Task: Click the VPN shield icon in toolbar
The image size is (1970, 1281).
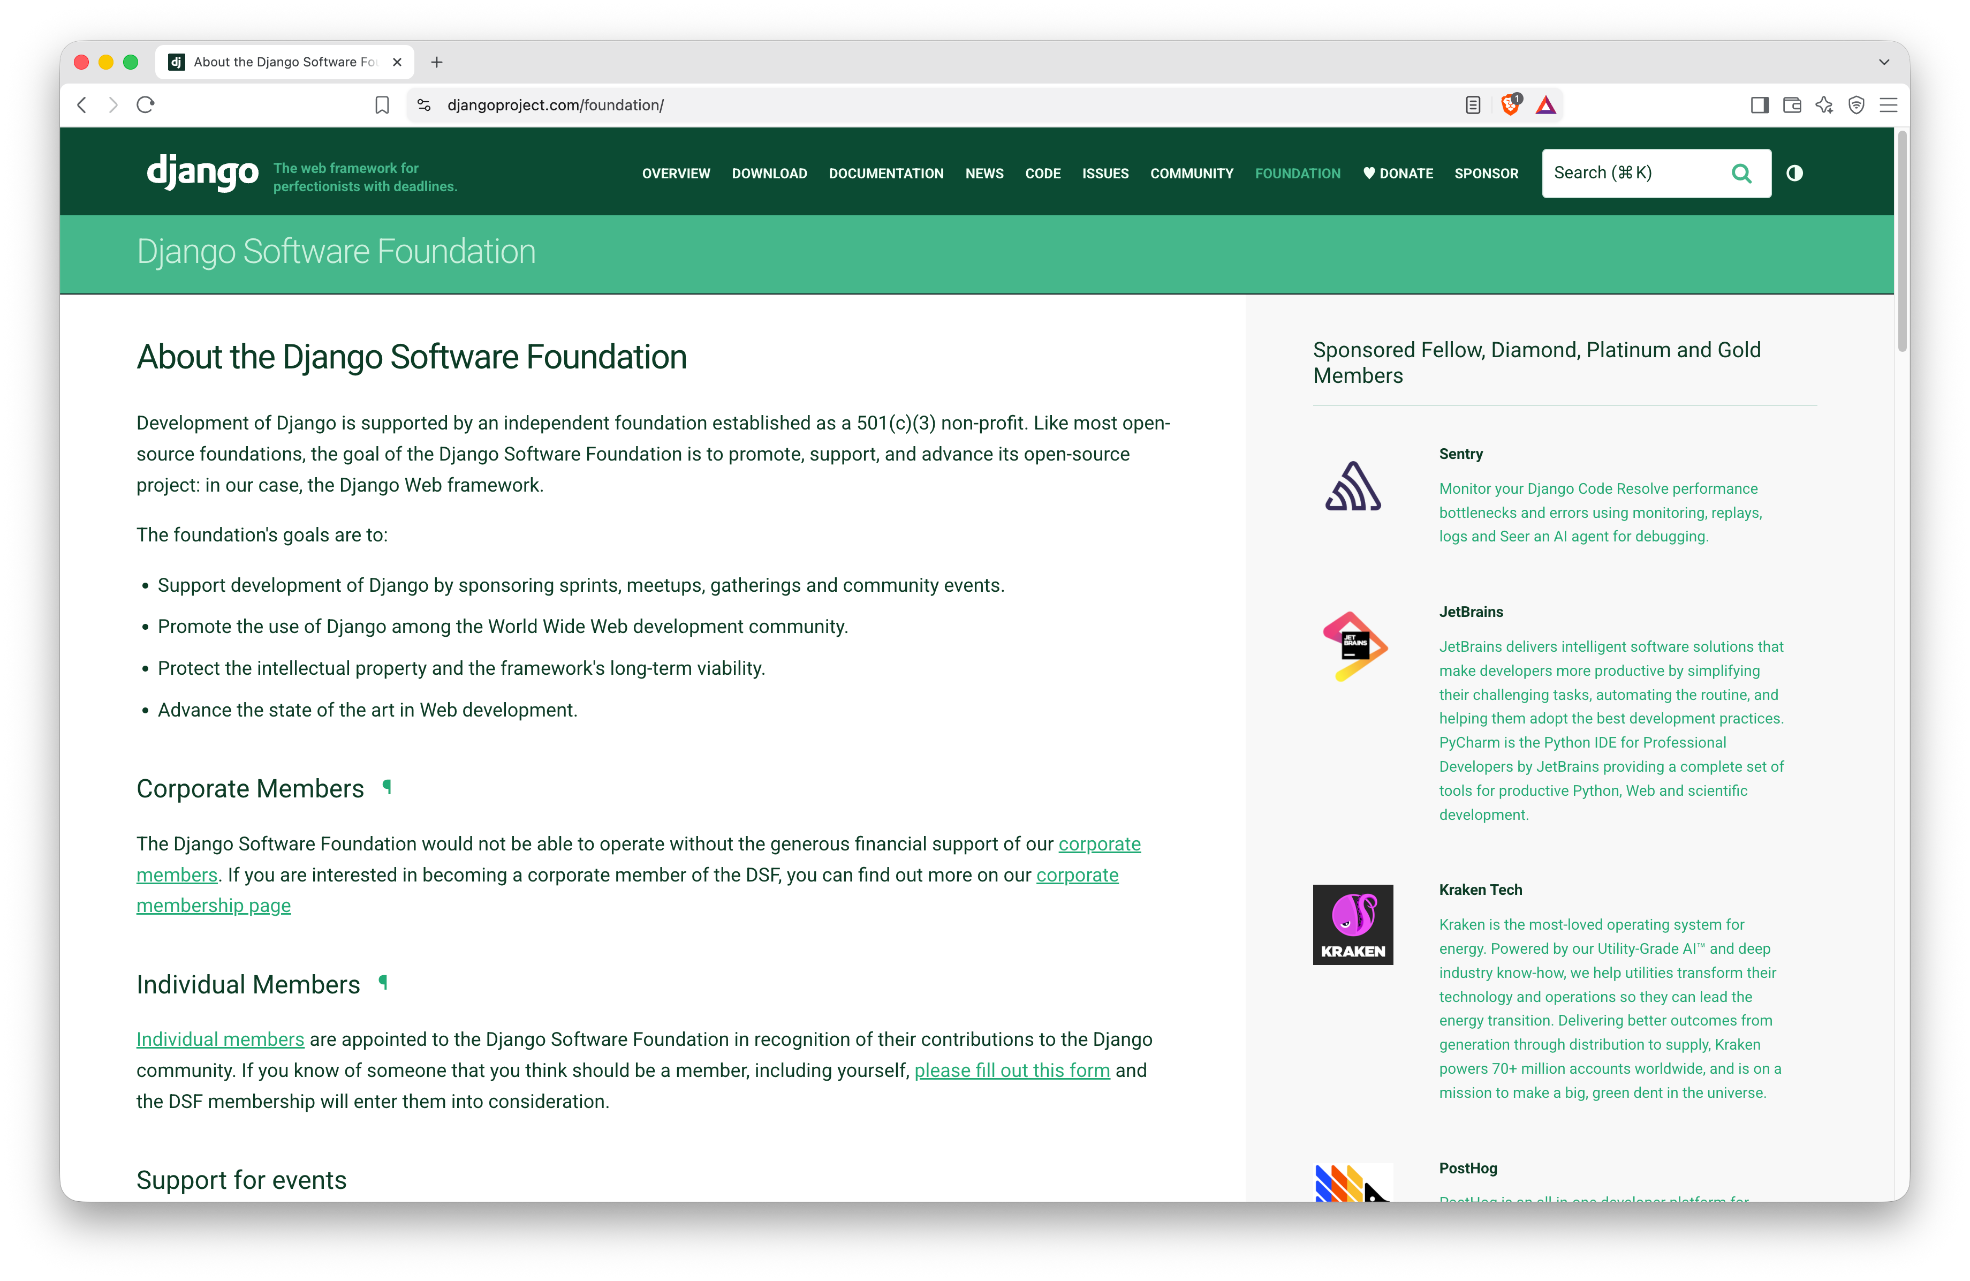Action: [1856, 105]
